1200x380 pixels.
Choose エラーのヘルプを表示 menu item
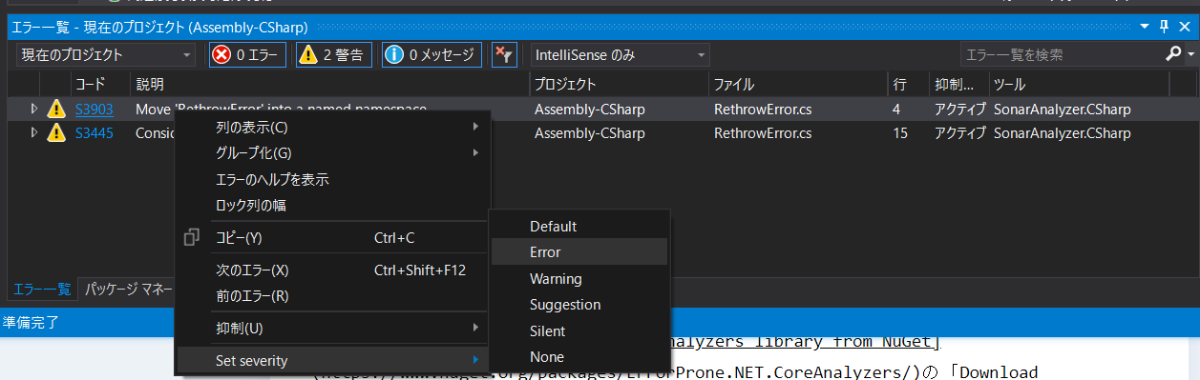point(333,179)
